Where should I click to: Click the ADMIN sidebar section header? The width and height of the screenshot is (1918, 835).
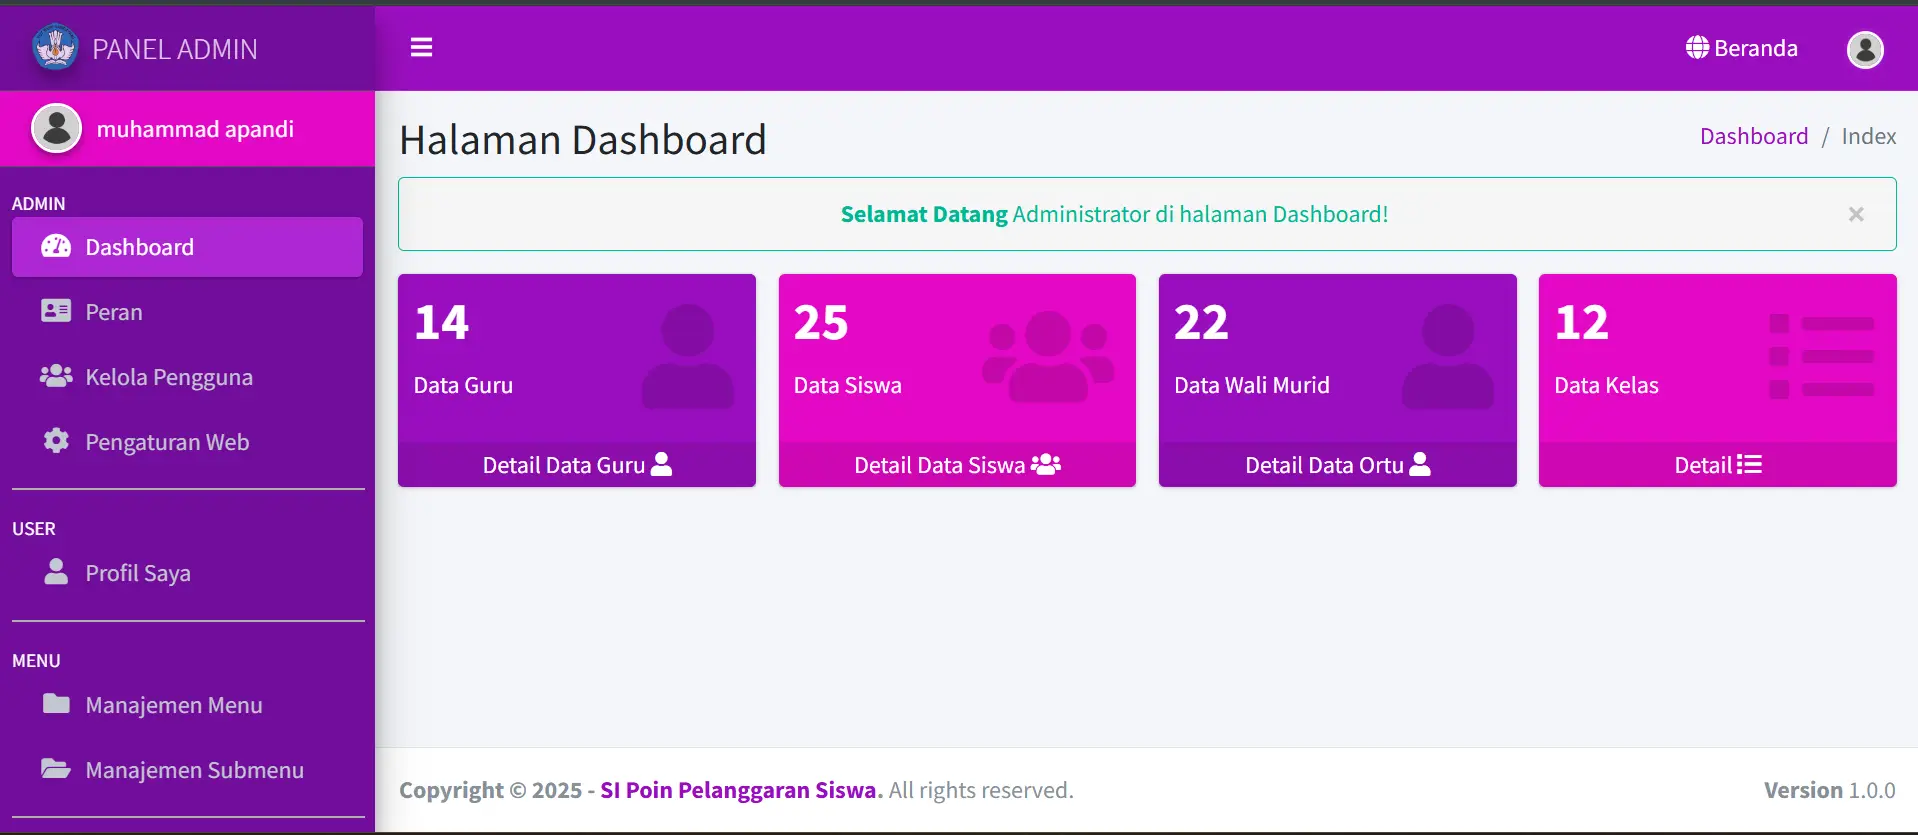[38, 203]
